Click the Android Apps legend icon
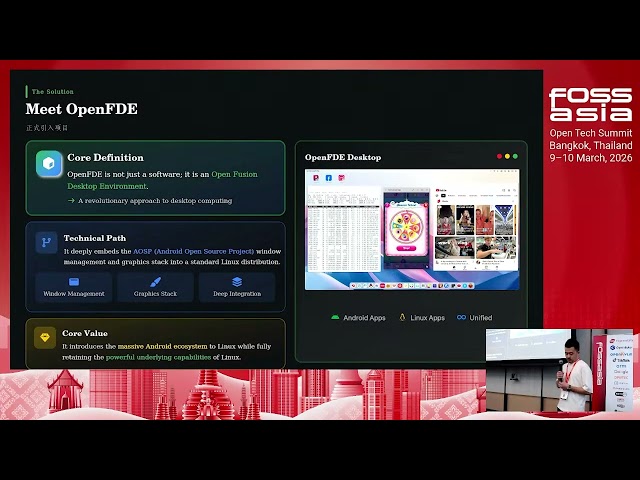The width and height of the screenshot is (640, 480). click(335, 317)
